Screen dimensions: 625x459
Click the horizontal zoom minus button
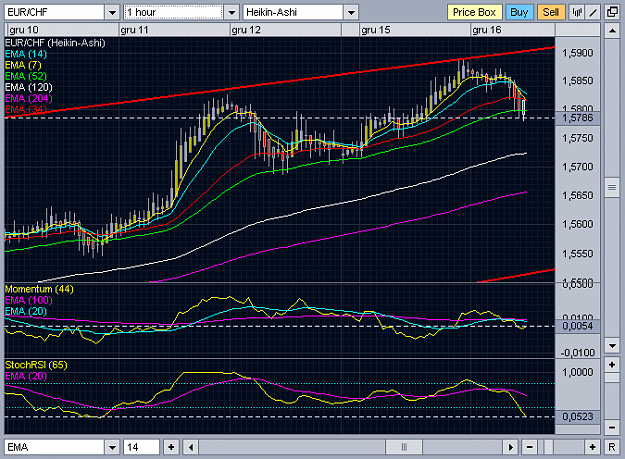(529, 447)
